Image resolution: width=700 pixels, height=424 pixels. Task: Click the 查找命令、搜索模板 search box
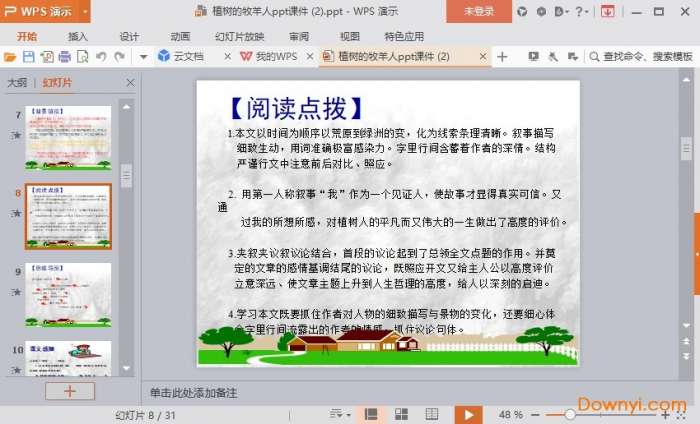coord(642,57)
